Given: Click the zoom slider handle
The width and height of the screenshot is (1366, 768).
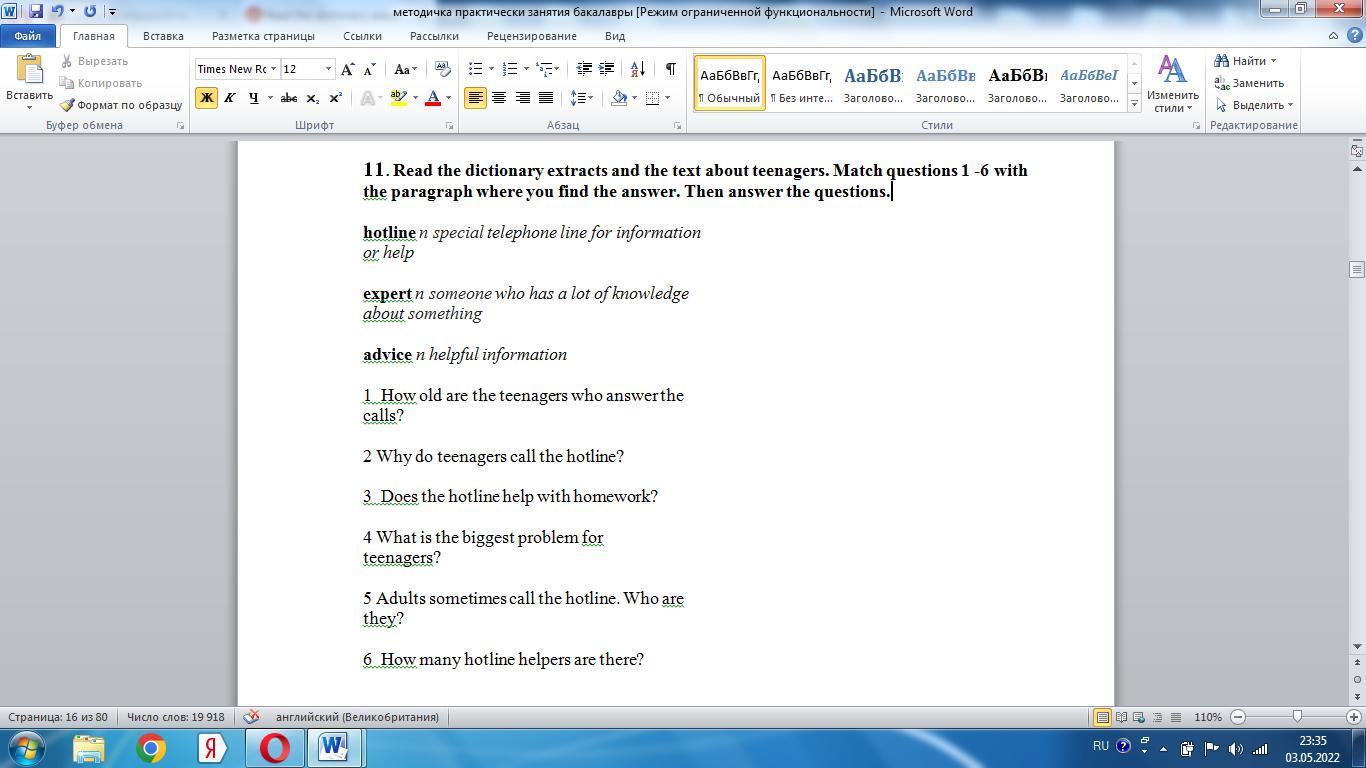Looking at the screenshot, I should point(1297,717).
